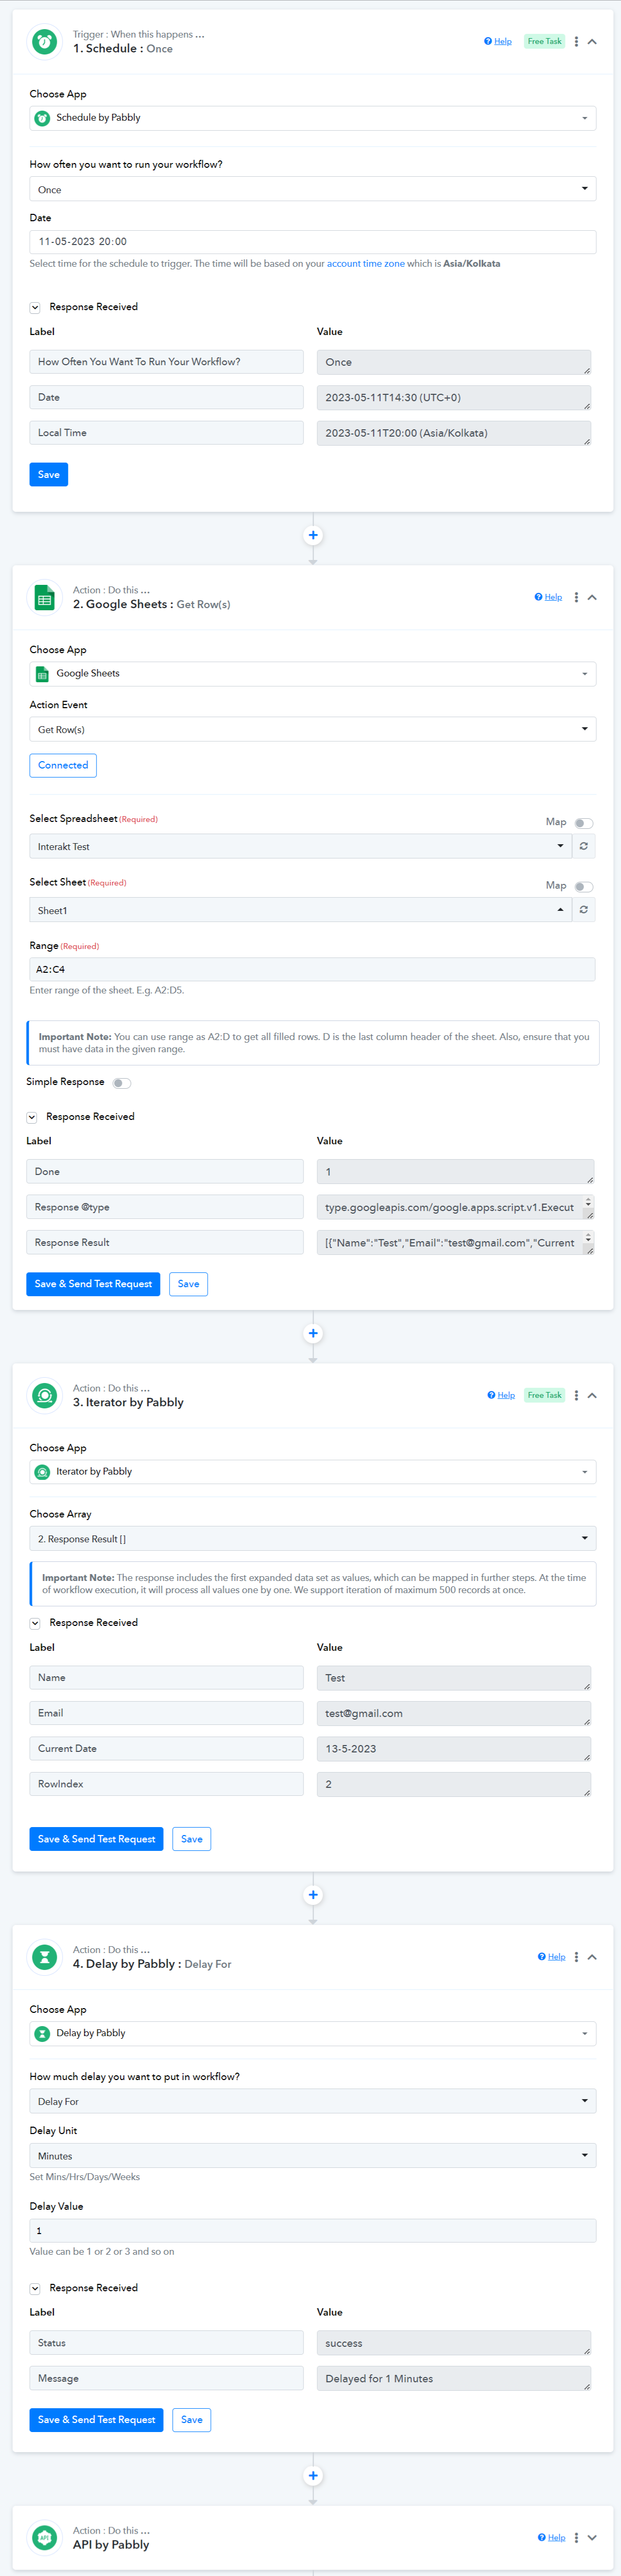Add a step after Iterator action
Screen dimensions: 621x2576
tap(313, 1895)
